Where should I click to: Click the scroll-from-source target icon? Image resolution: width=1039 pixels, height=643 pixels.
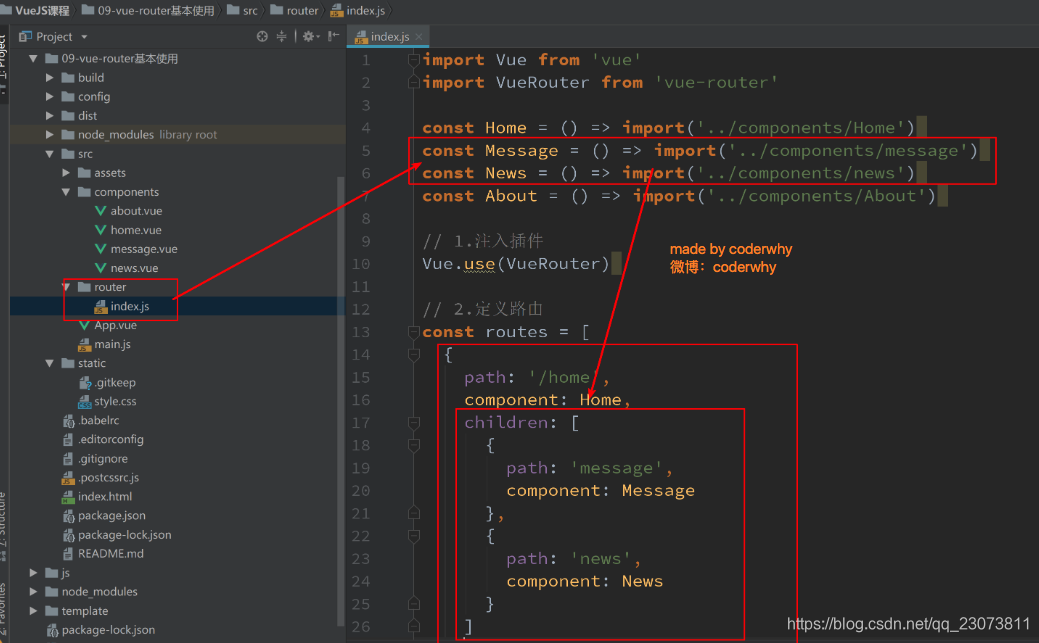click(x=262, y=36)
